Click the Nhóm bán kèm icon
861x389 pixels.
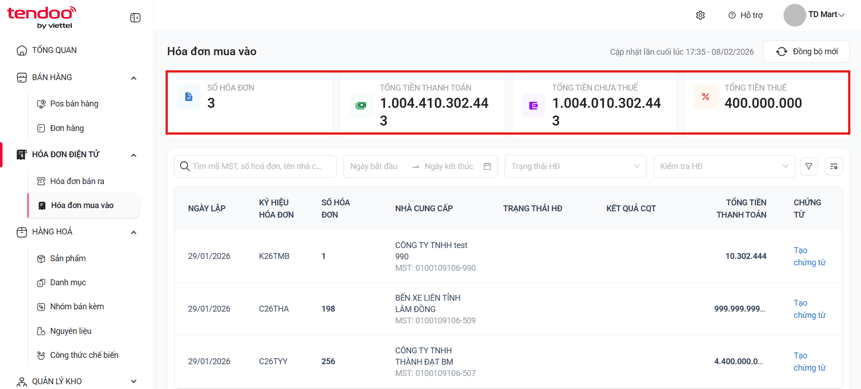click(x=40, y=307)
